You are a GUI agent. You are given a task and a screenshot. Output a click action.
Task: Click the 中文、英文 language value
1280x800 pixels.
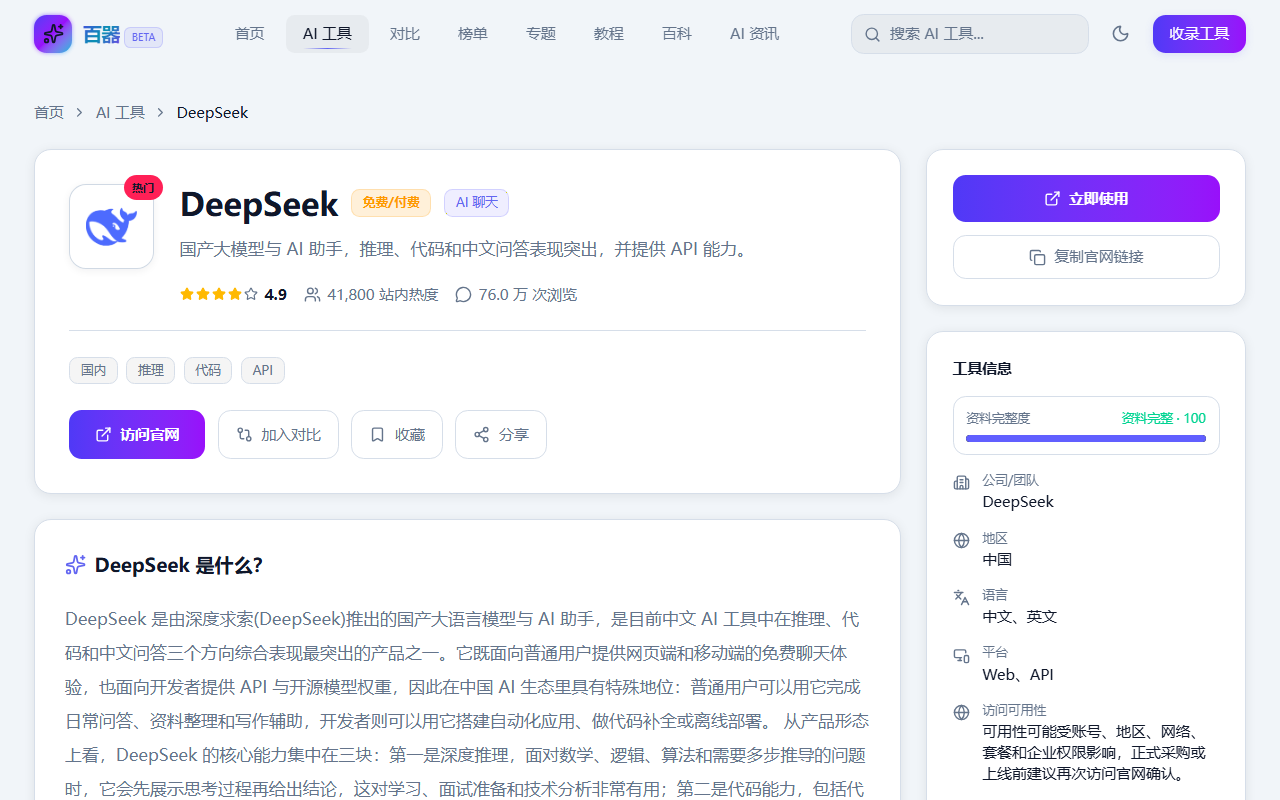coord(1020,617)
